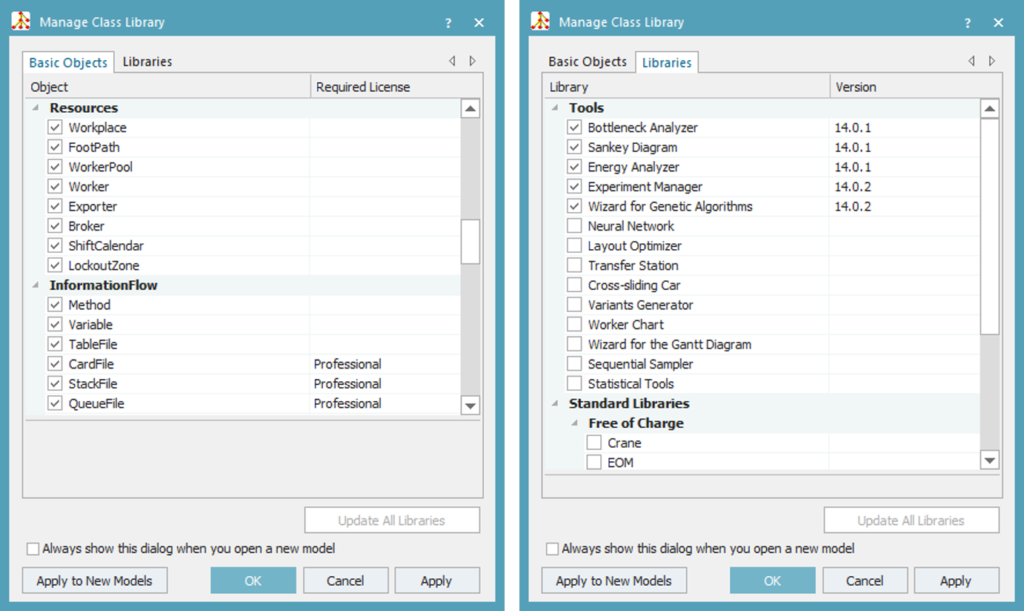Select the Libraries tab in the right dialog

pos(666,62)
